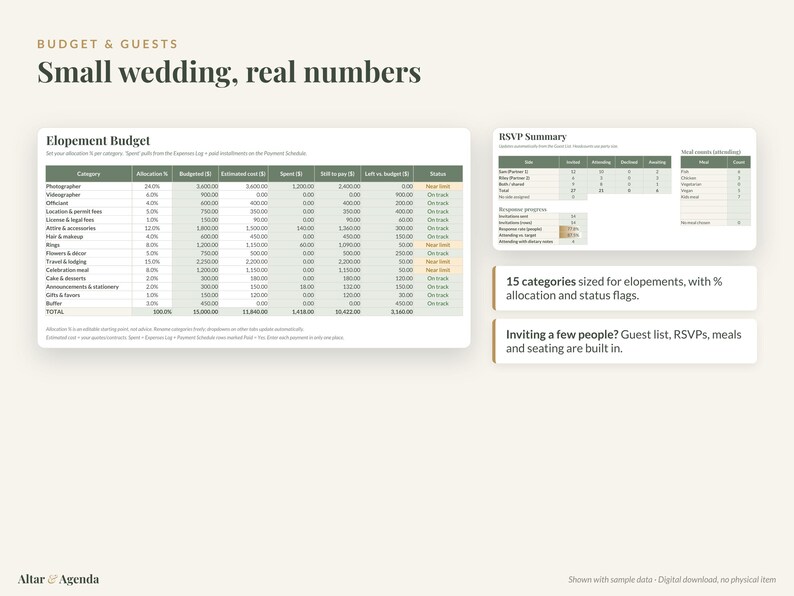794x596 pixels.
Task: Select the RSVP 'Invited' column header
Action: point(573,162)
